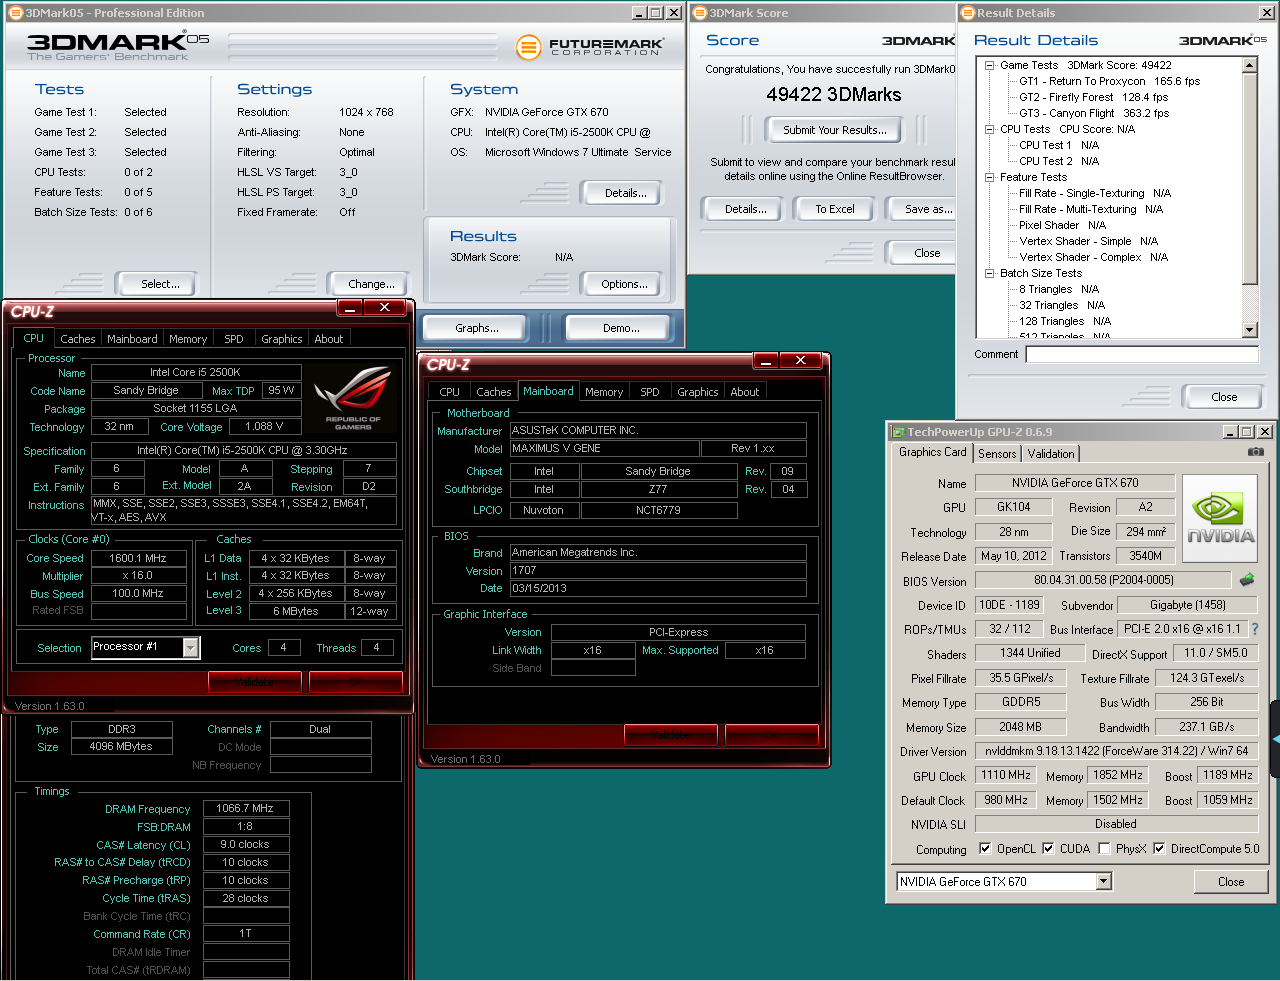The width and height of the screenshot is (1280, 981).
Task: Click the NVIDIA logo in GPU-Z
Action: click(1220, 520)
